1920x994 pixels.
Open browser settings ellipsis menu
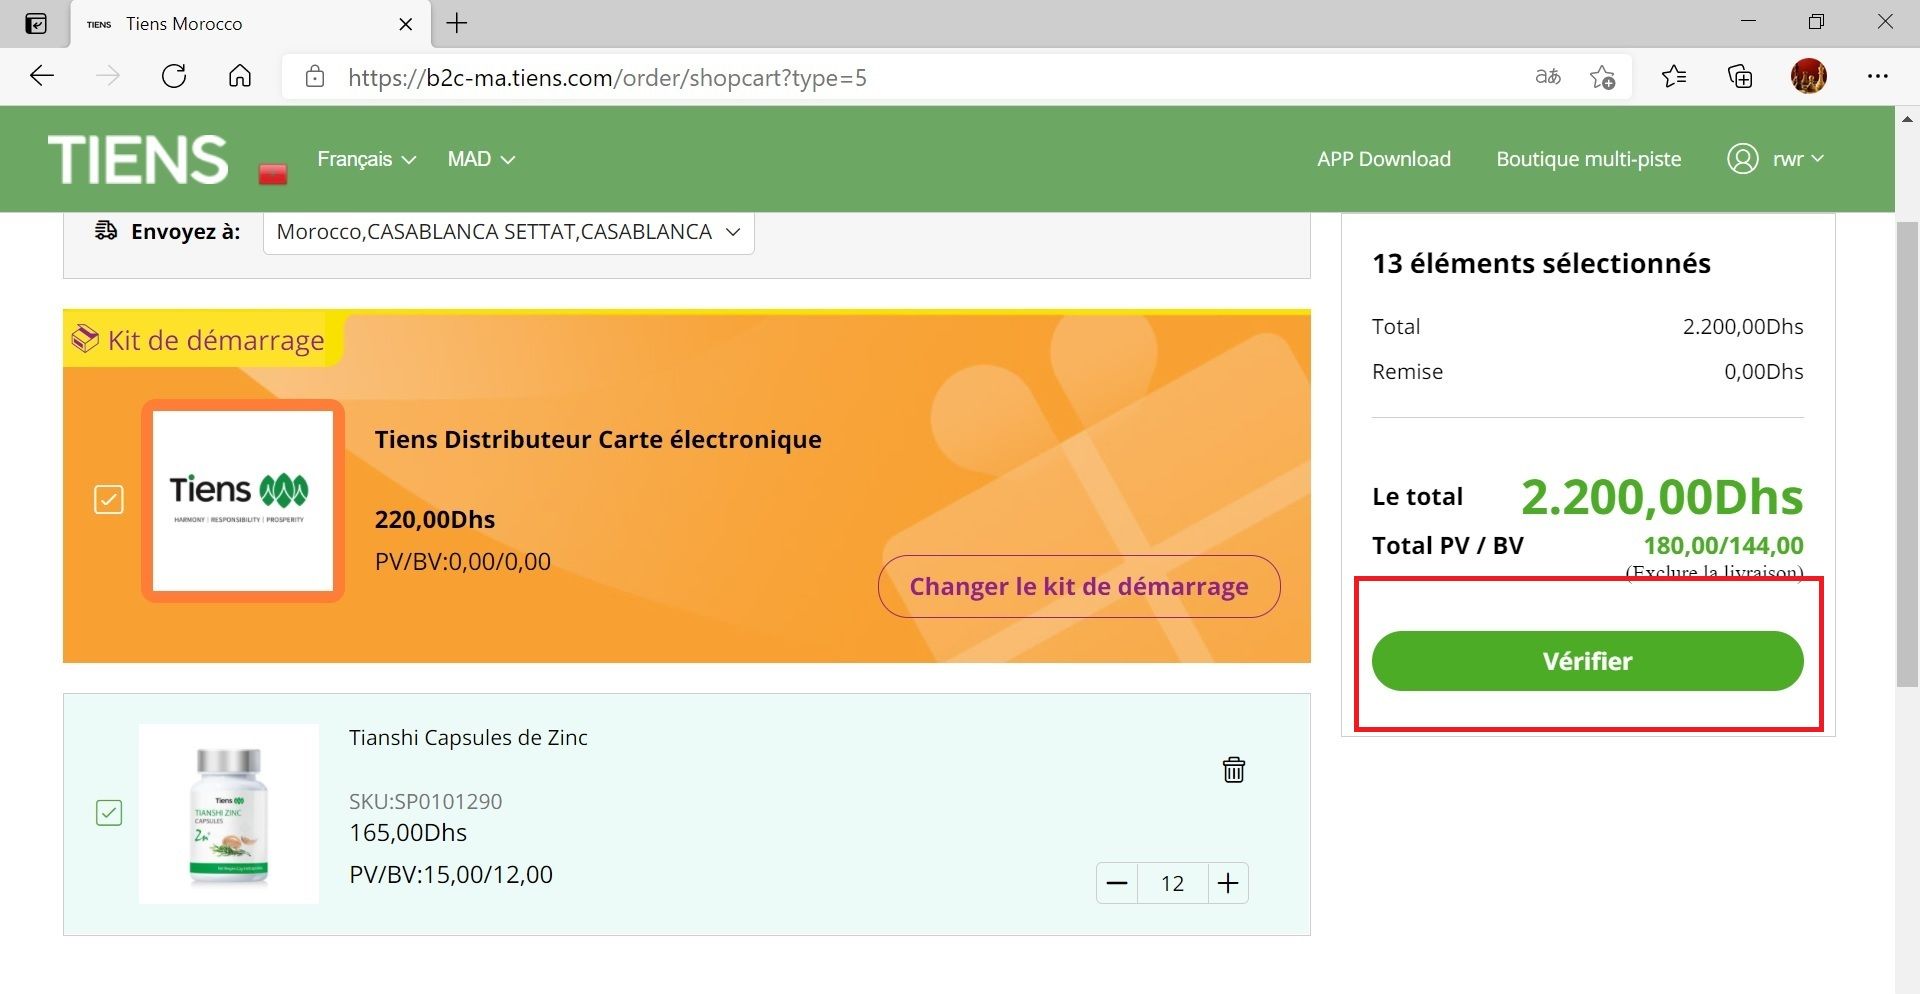click(x=1877, y=77)
